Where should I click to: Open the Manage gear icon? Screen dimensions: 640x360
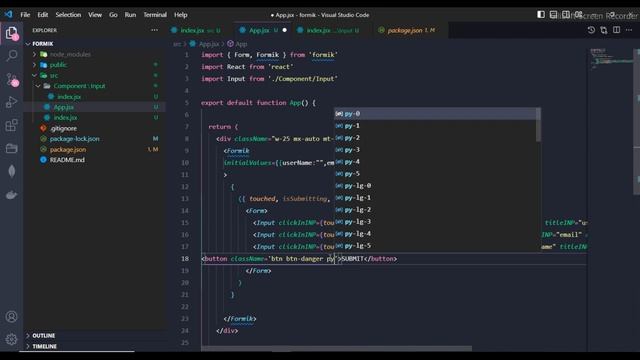click(x=11, y=339)
